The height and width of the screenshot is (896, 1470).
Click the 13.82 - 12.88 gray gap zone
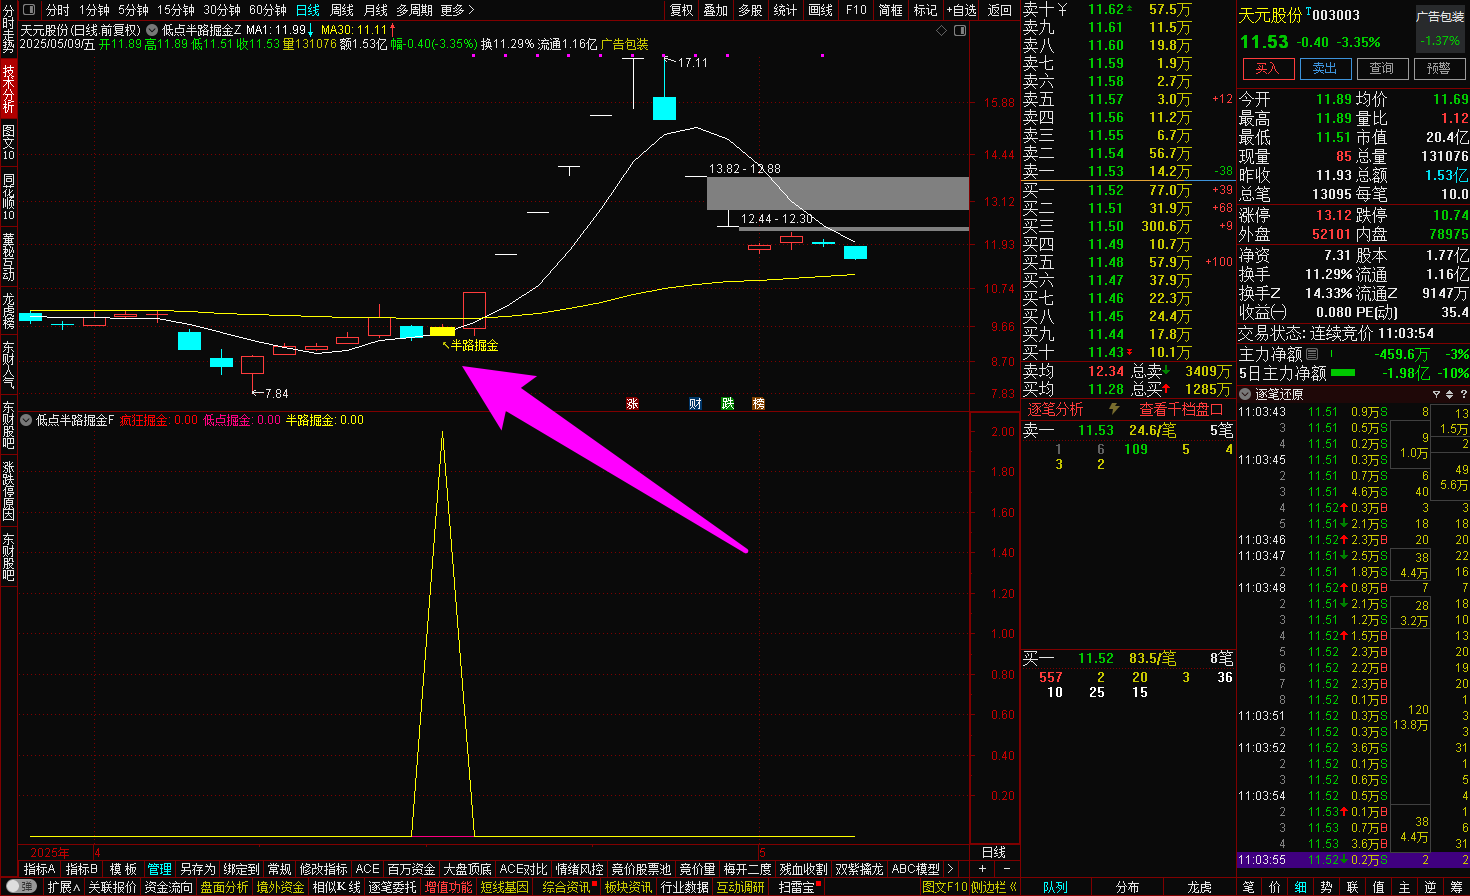[x=838, y=193]
